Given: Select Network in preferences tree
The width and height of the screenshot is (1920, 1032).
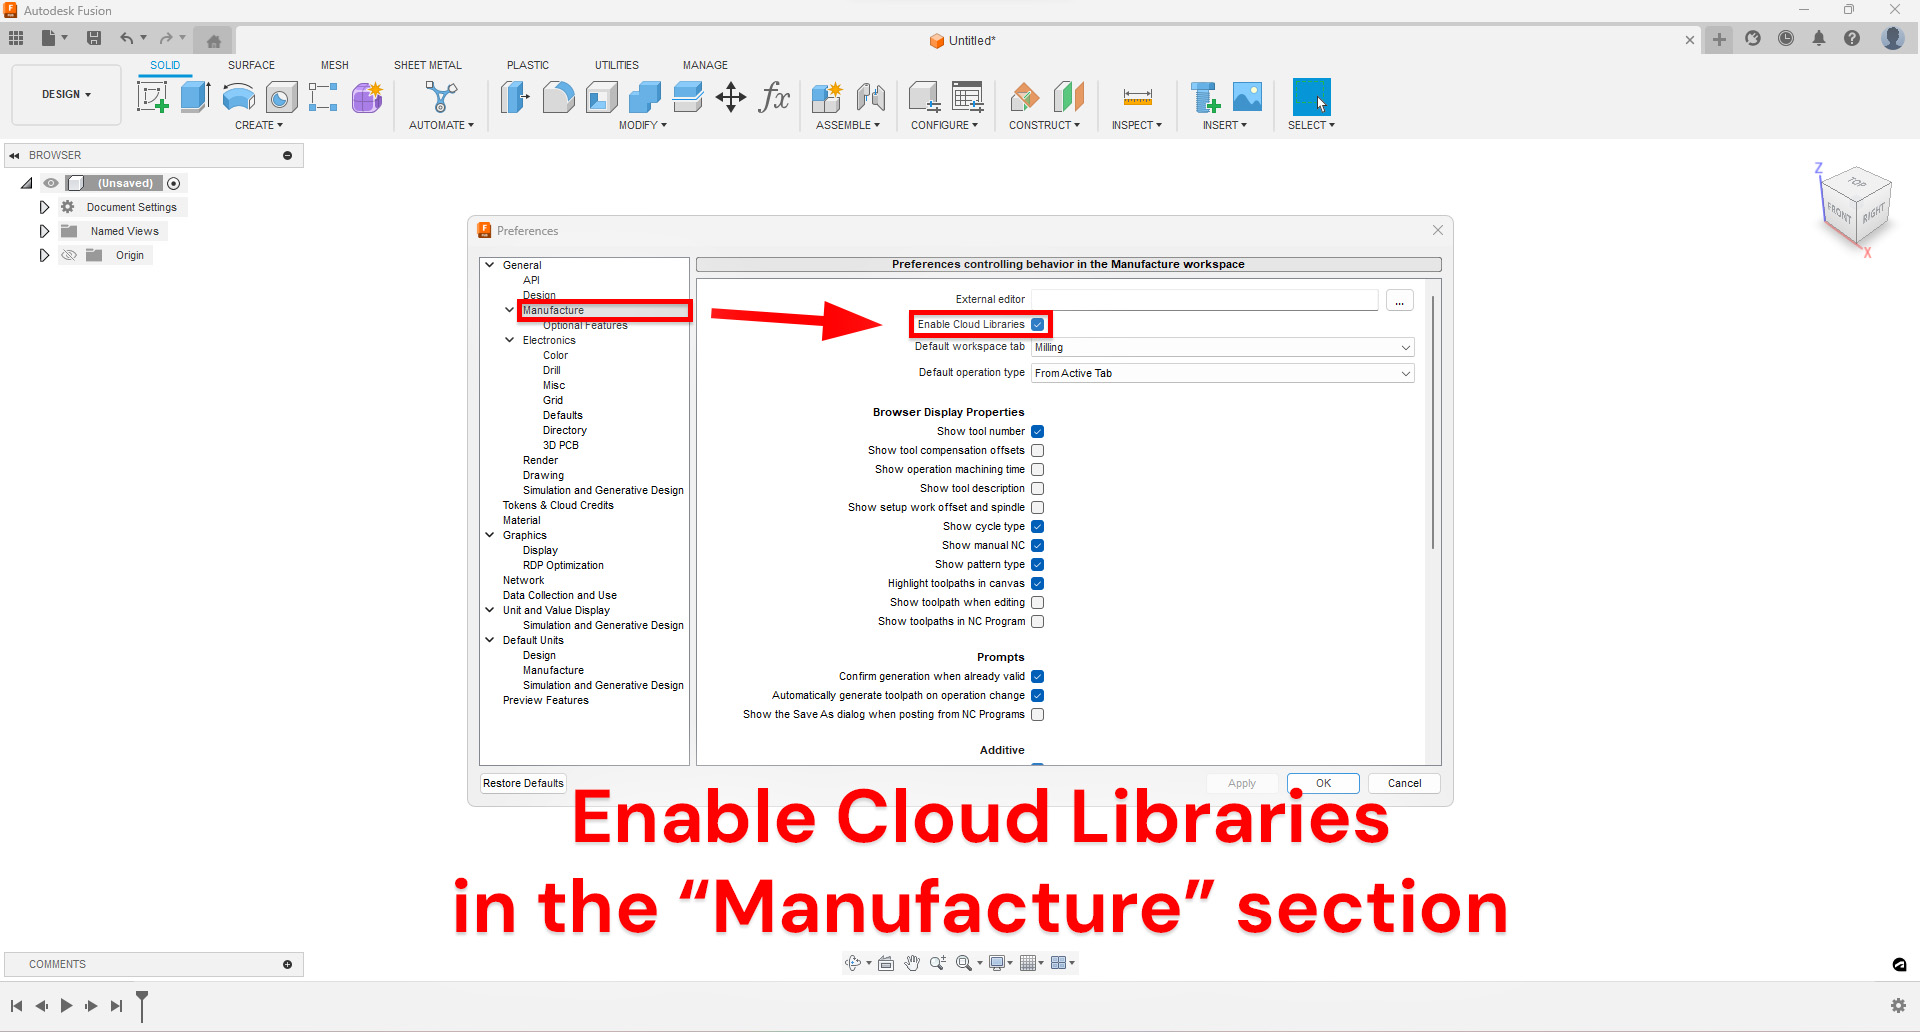Looking at the screenshot, I should coord(523,580).
